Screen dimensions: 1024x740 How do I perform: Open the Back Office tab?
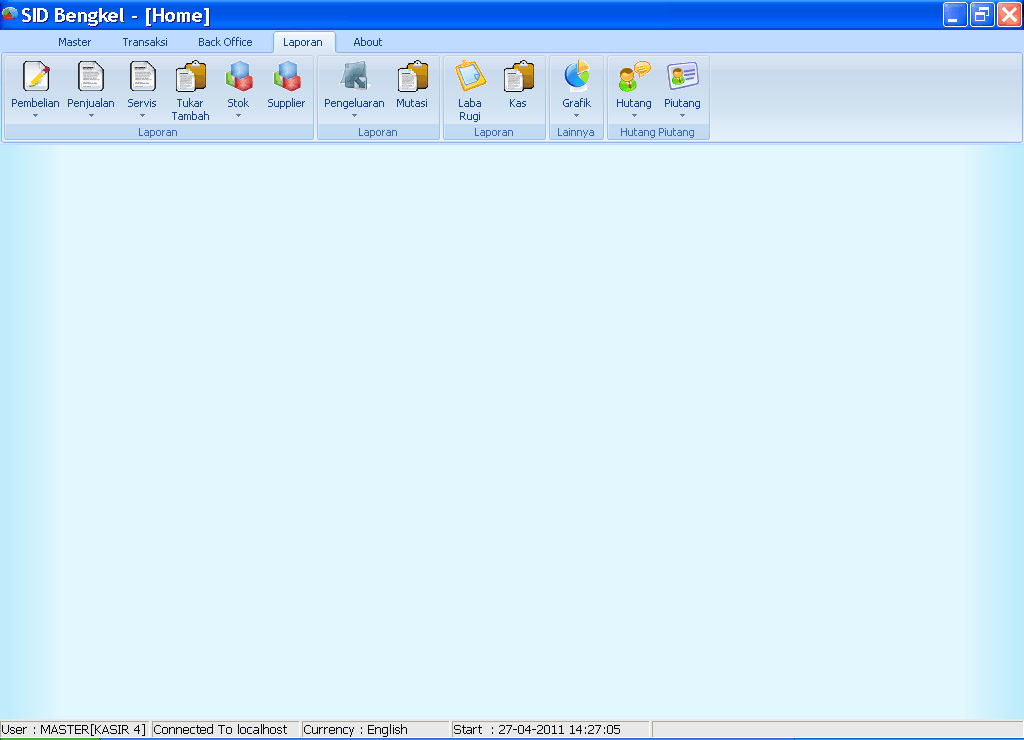(224, 42)
